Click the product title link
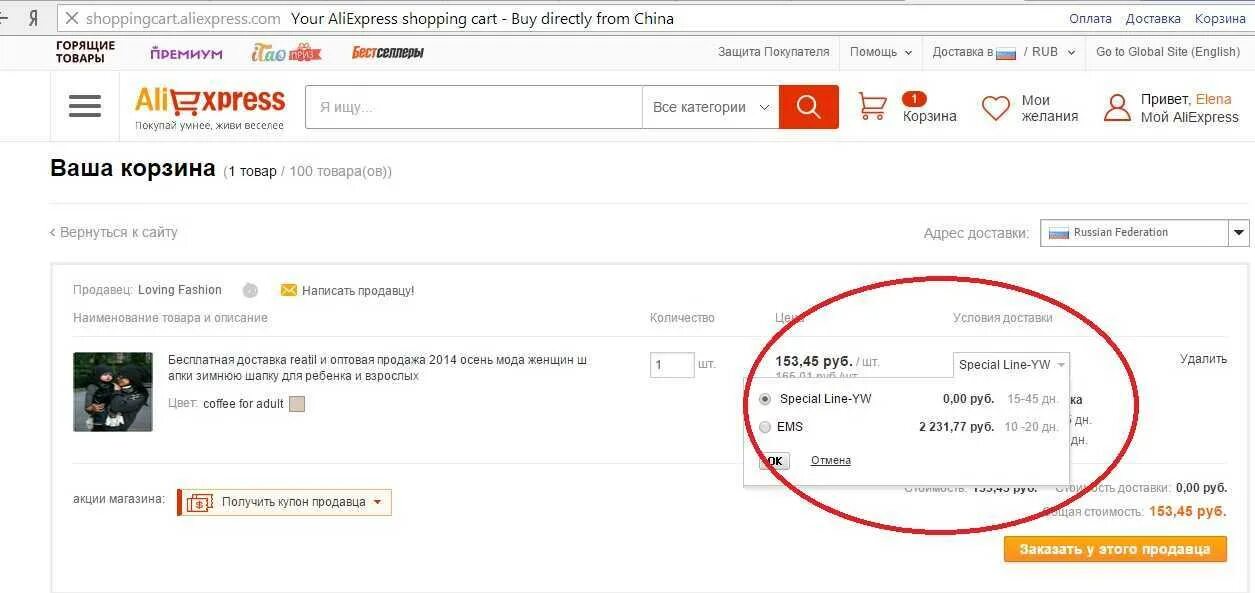 (x=378, y=367)
